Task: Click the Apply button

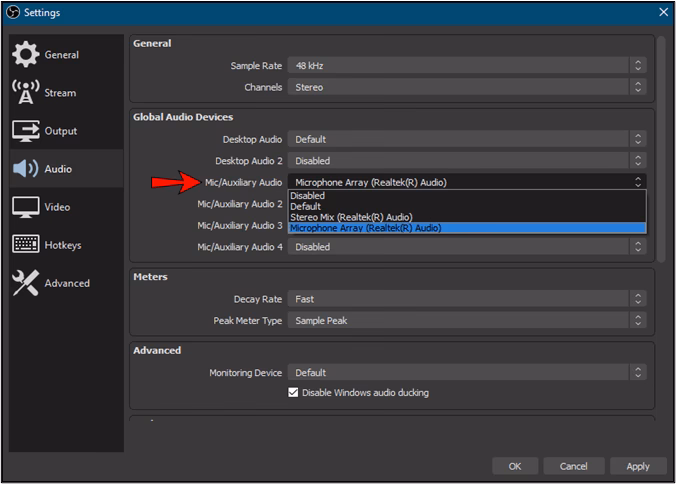Action: tap(638, 466)
